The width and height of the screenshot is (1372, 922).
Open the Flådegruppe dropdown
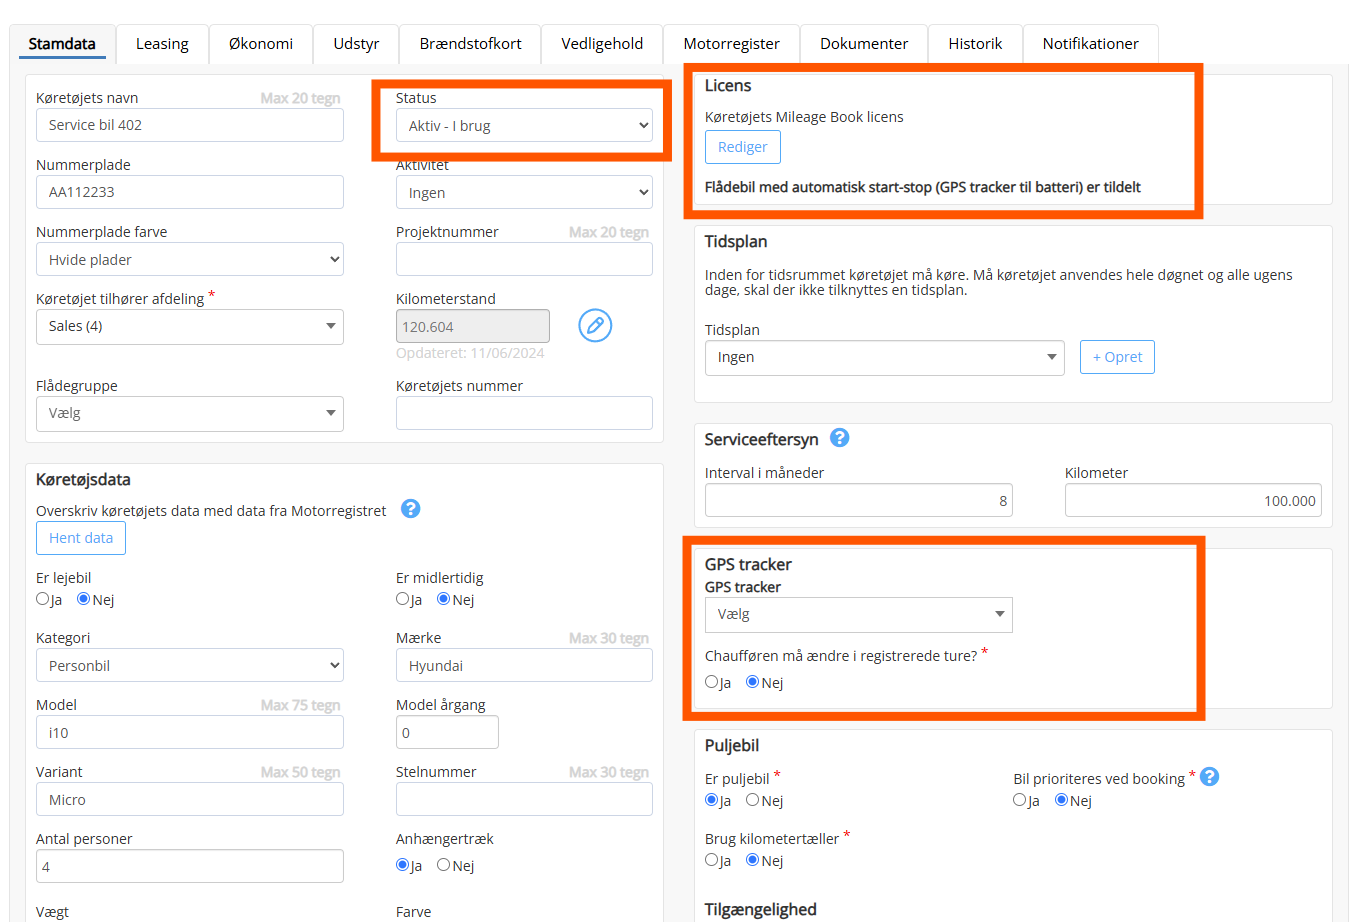pos(189,414)
